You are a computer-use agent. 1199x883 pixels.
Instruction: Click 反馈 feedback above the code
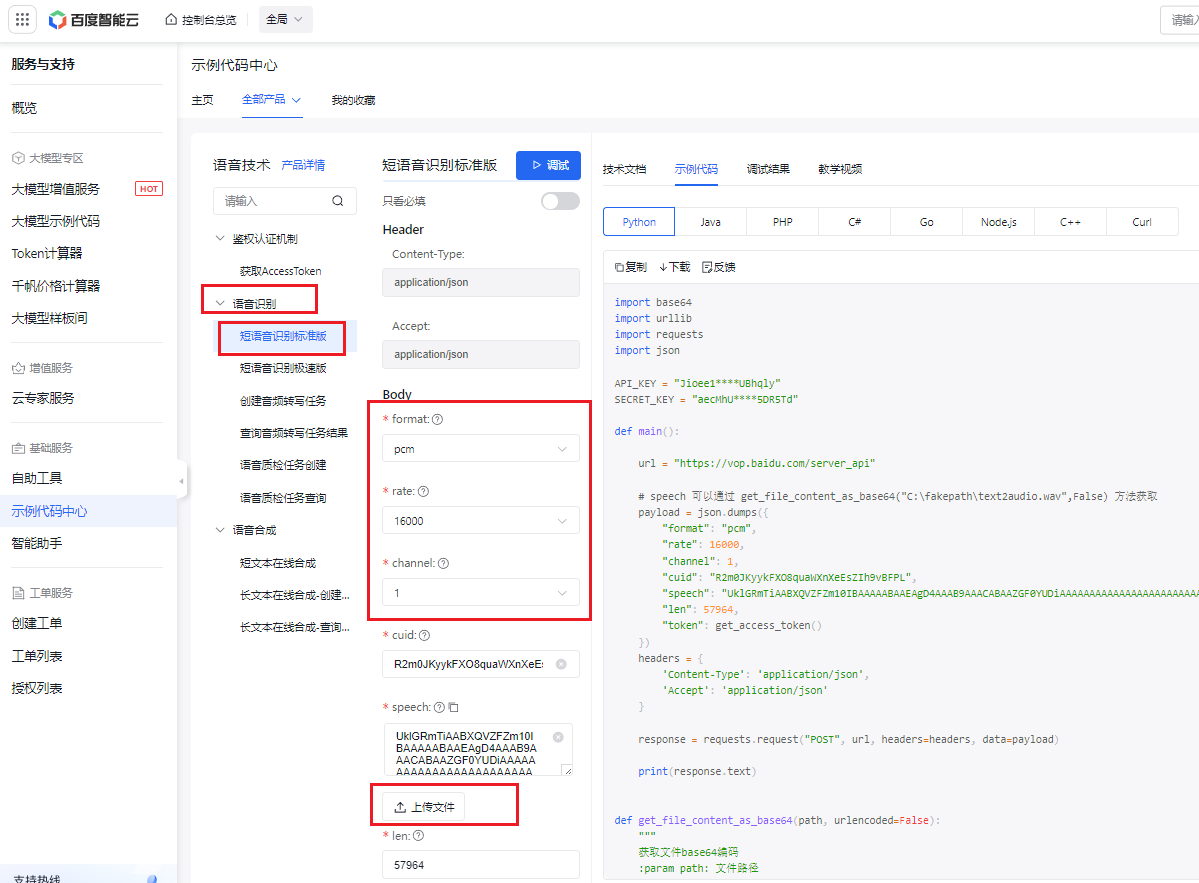[x=719, y=267]
